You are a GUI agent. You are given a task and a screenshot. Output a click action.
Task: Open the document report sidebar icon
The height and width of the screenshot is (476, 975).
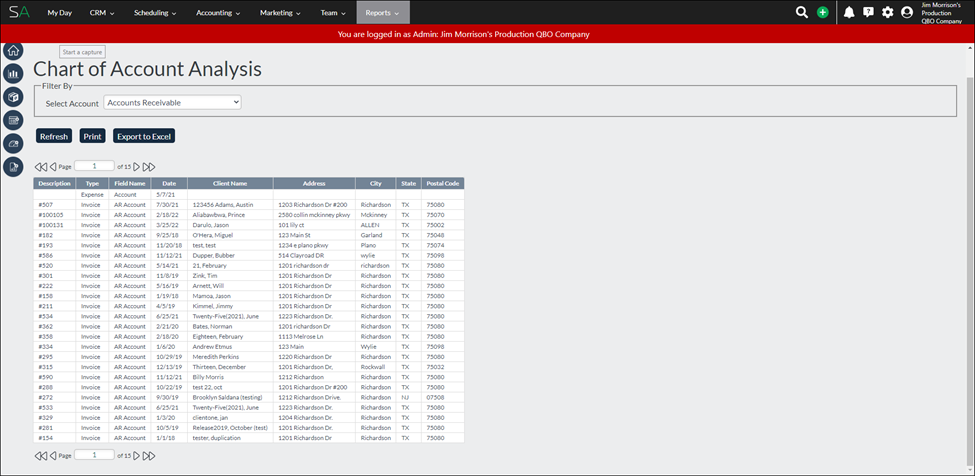pos(12,166)
